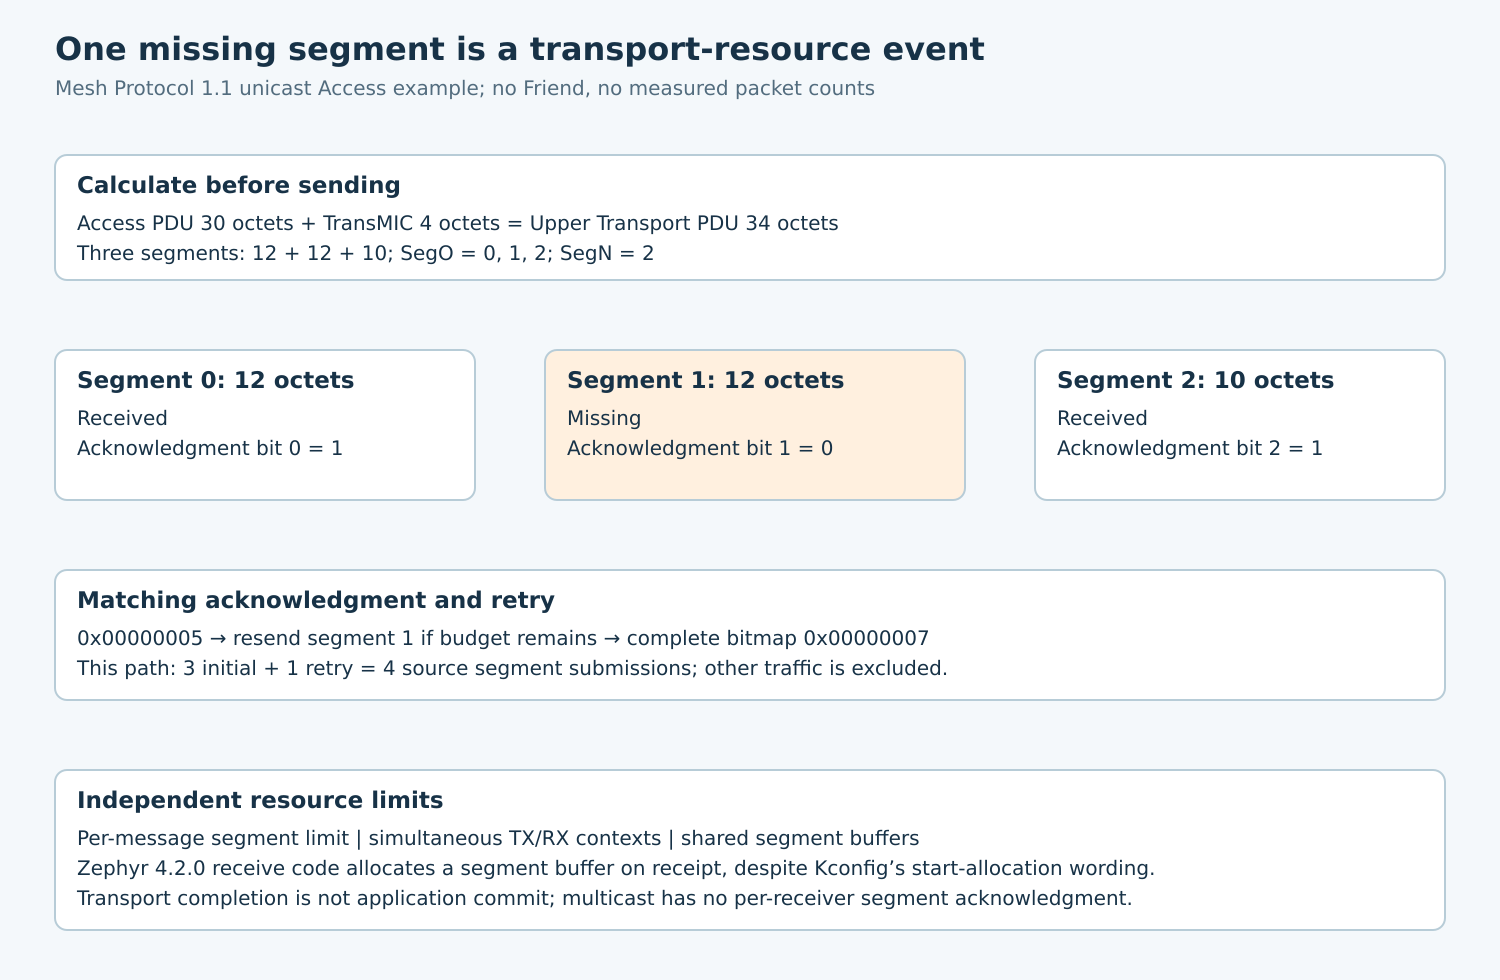
Task: Click the title "One missing segment is a transport-resource event"
Action: coord(519,49)
